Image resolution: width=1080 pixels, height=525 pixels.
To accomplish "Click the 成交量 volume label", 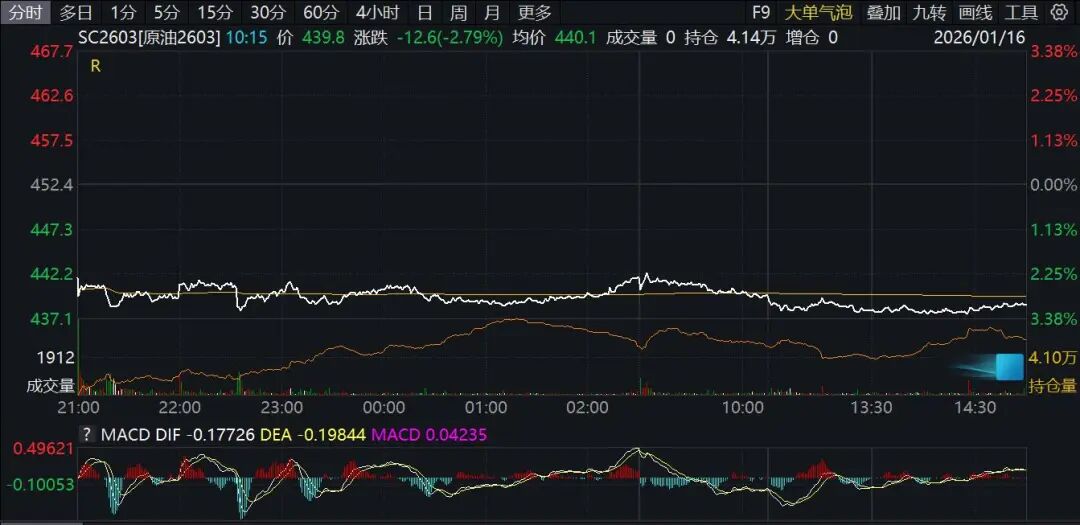I will click(50, 385).
